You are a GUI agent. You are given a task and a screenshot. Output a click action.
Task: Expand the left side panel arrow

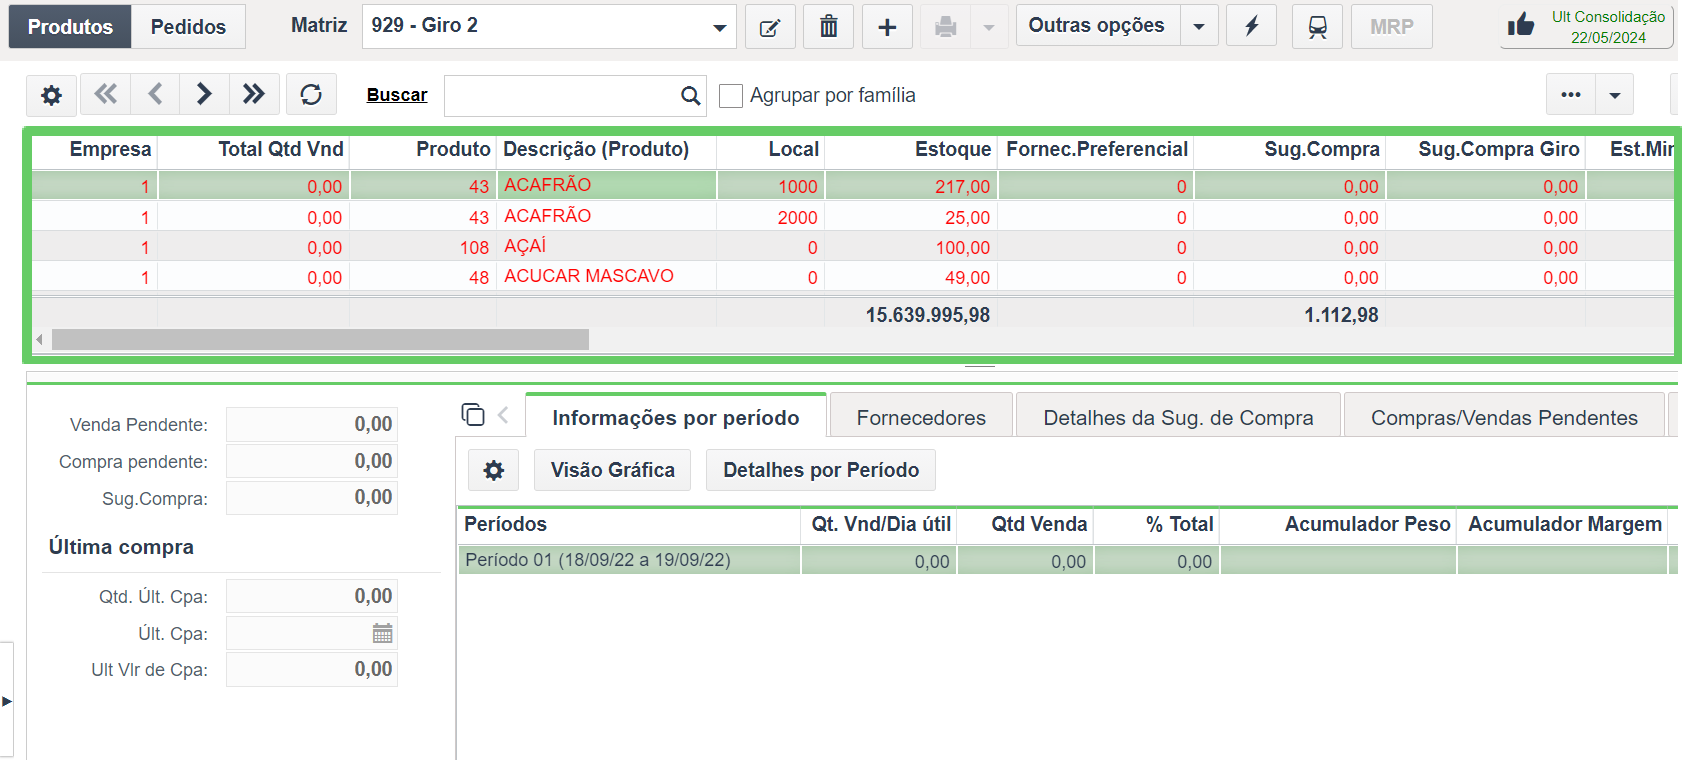click(x=7, y=701)
